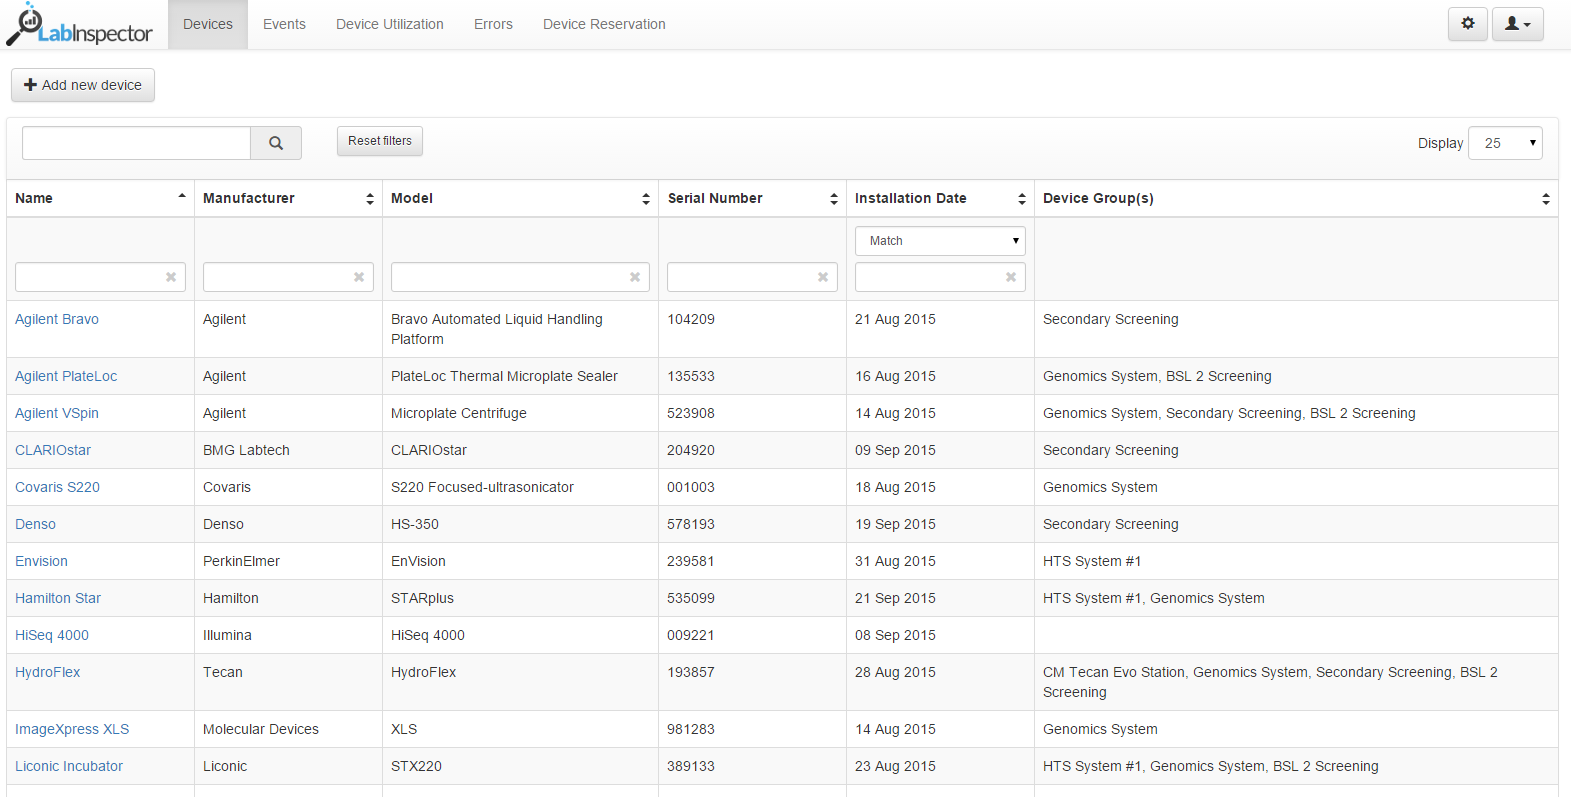Select the '19 Sep 2015' date cell
Image resolution: width=1571 pixels, height=797 pixels.
click(940, 524)
